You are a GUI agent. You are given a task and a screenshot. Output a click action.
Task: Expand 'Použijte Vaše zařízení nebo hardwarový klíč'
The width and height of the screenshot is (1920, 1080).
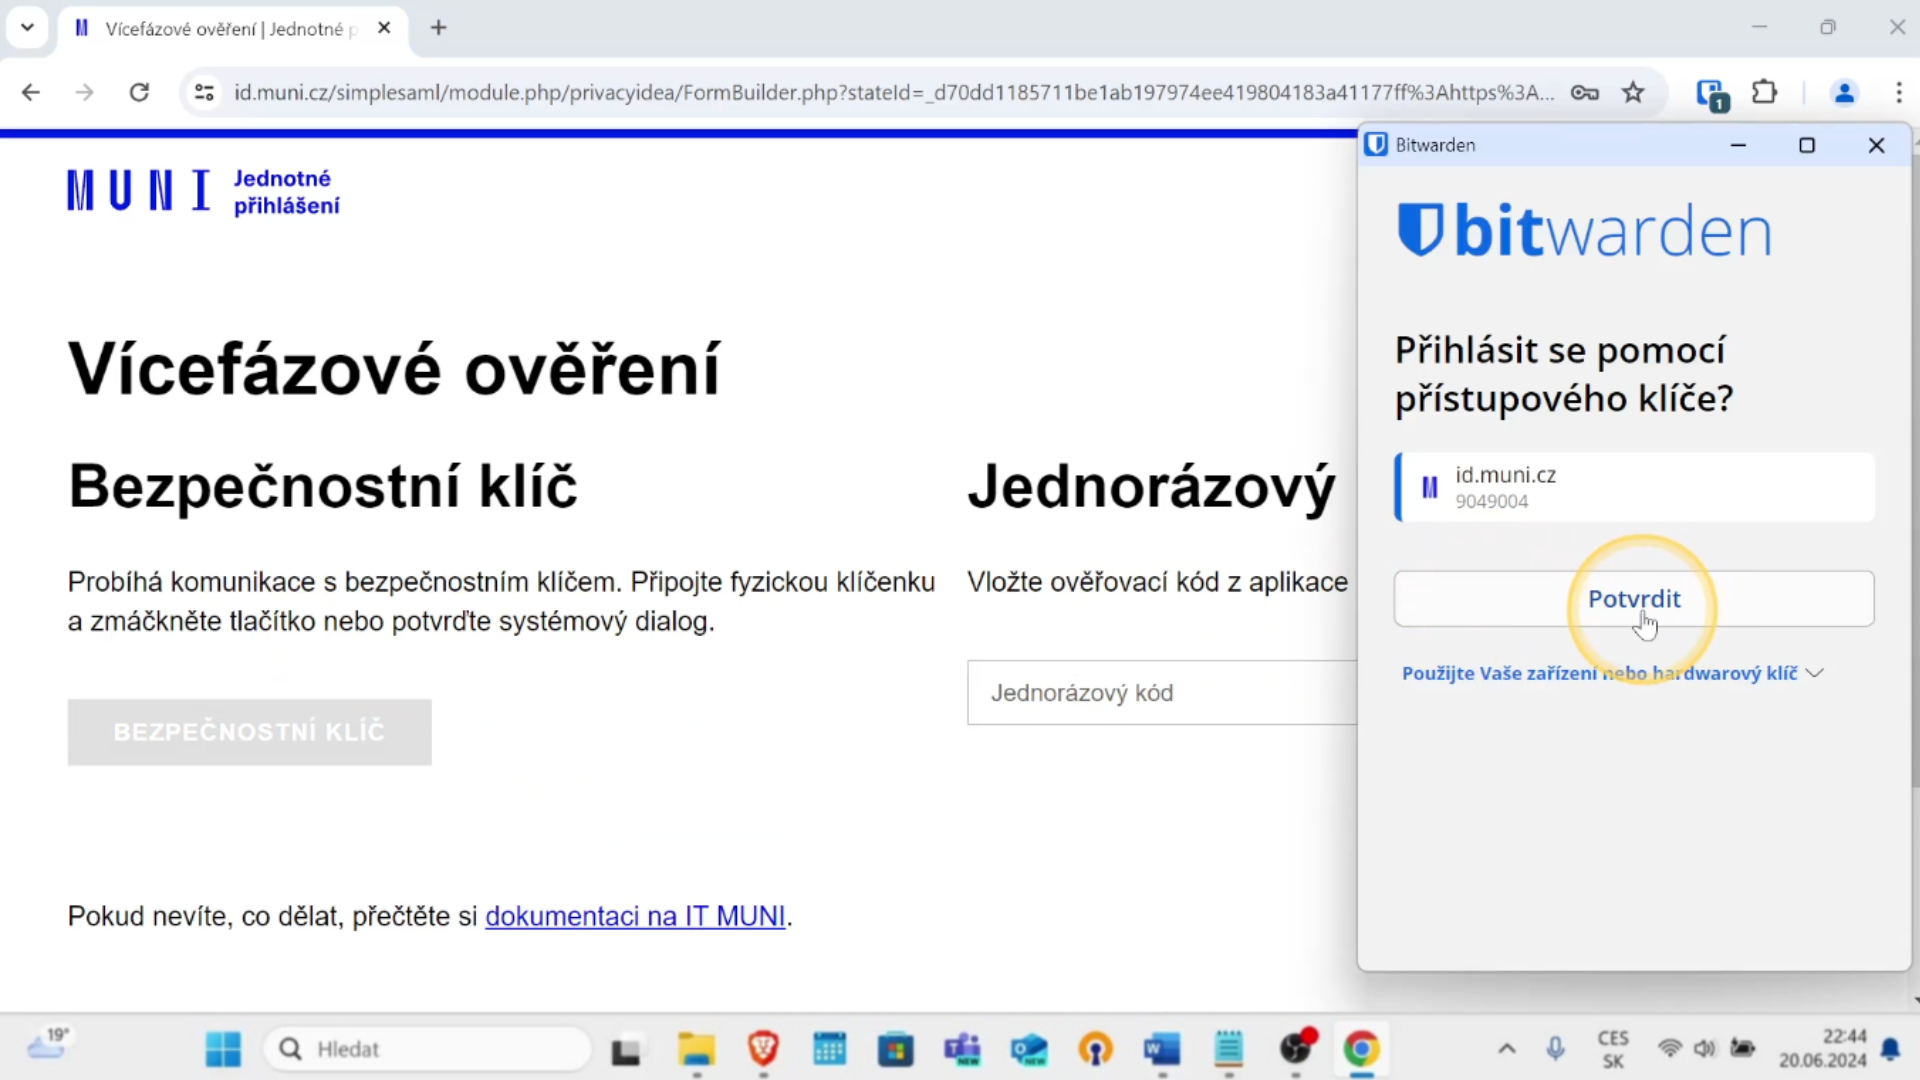point(1612,673)
